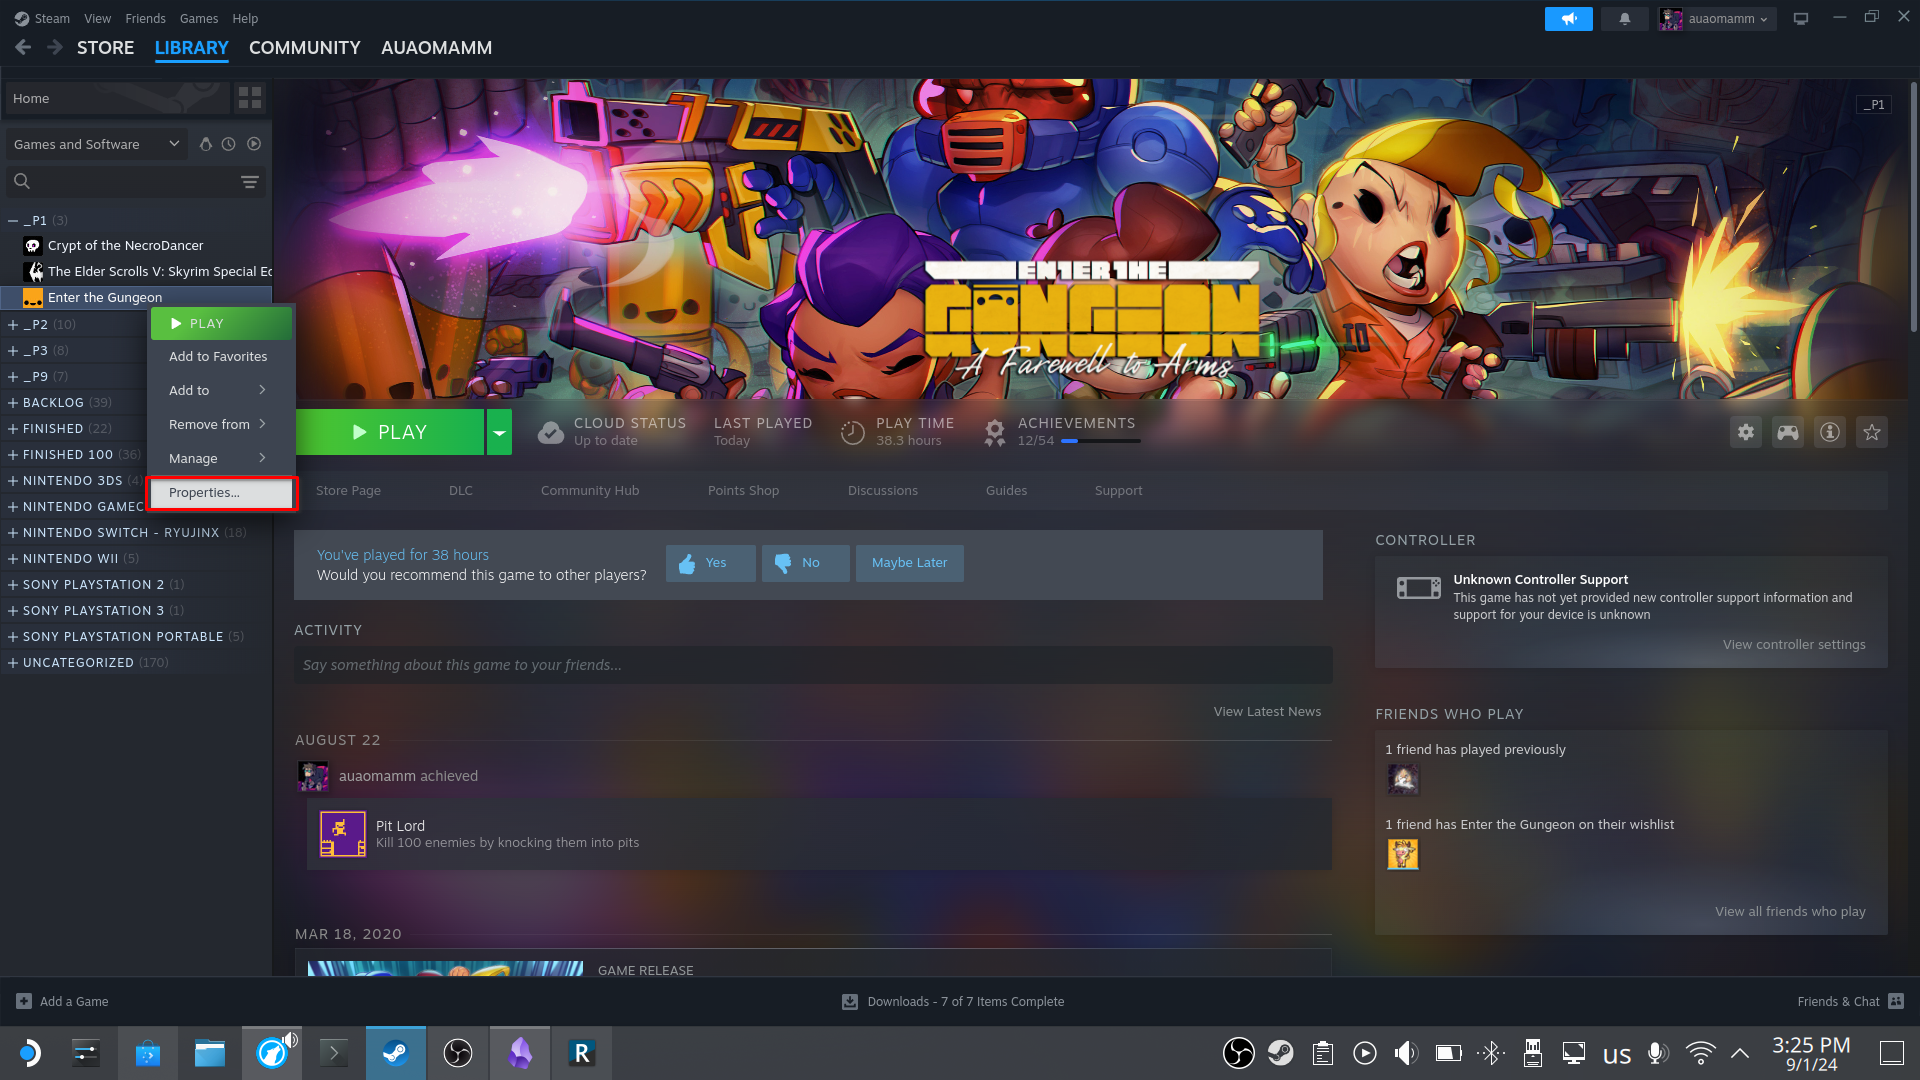
Task: Open the advanced filter icon beside search
Action: tap(250, 181)
